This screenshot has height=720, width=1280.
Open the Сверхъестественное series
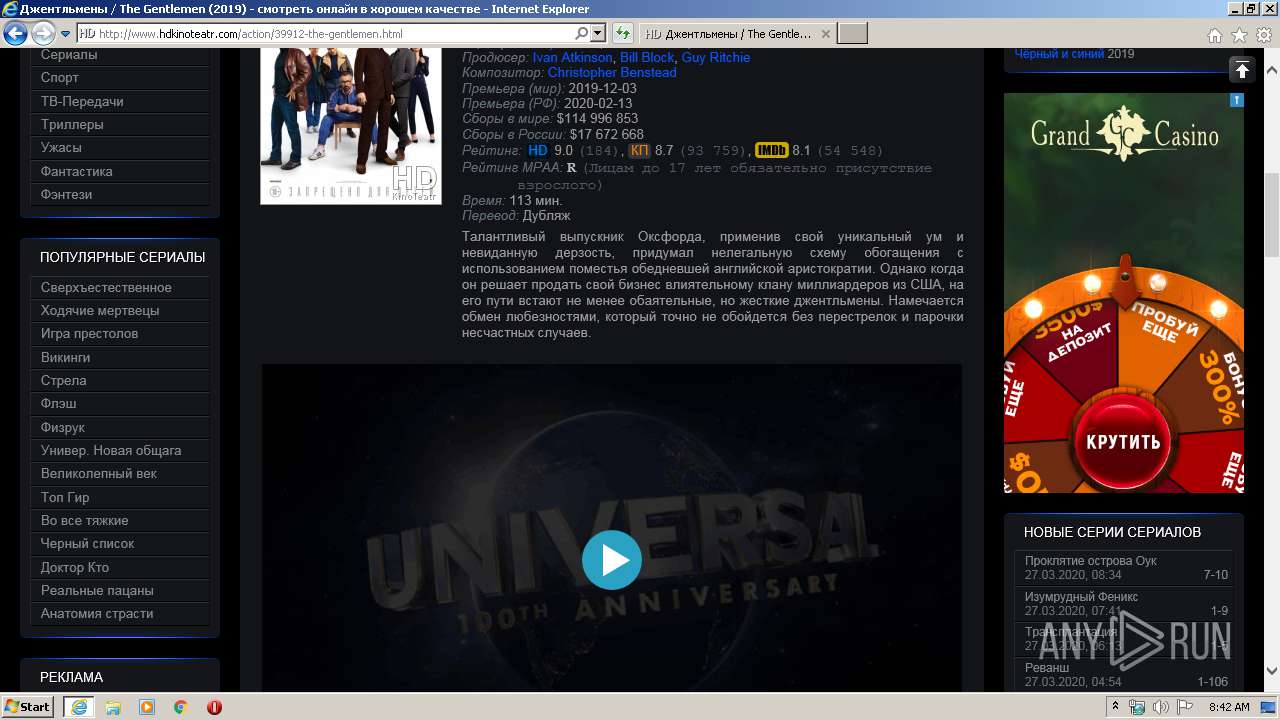tap(120, 287)
